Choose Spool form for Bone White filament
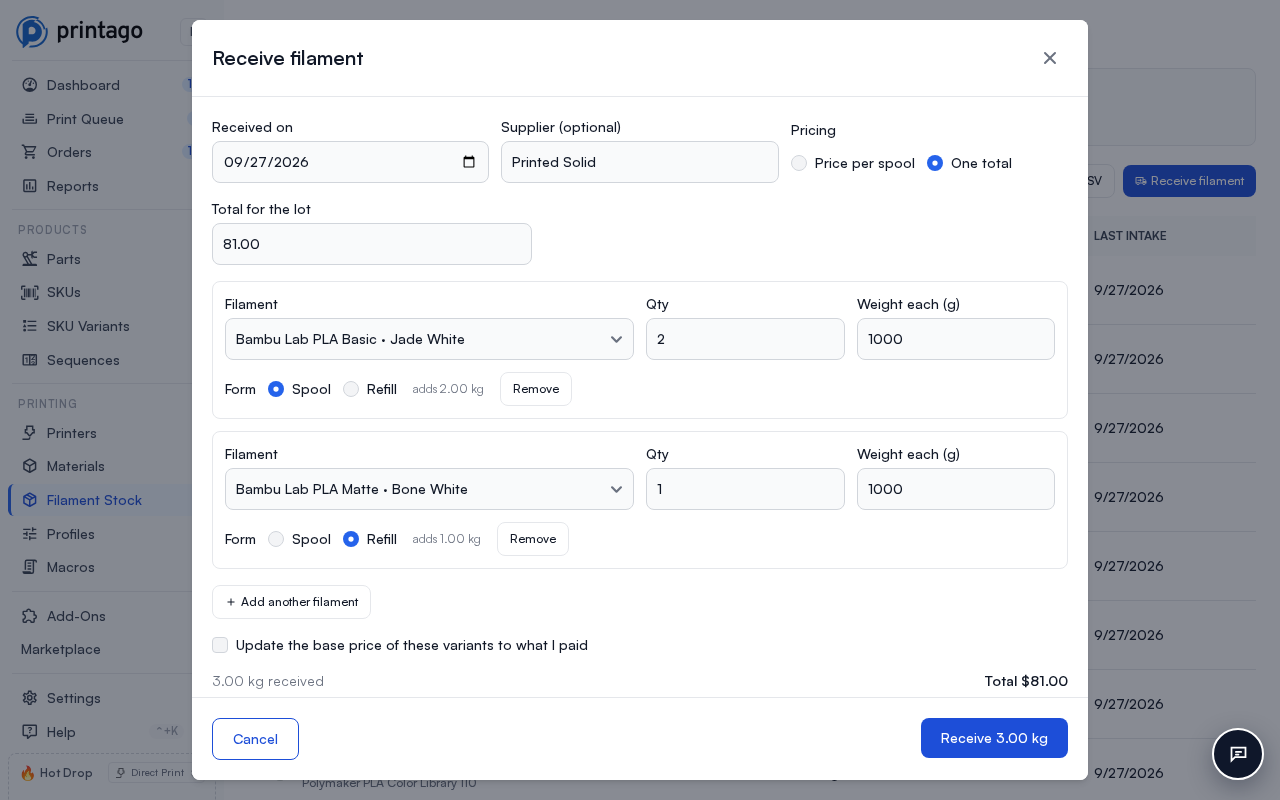Screen dimensions: 1280x800 click(276, 539)
